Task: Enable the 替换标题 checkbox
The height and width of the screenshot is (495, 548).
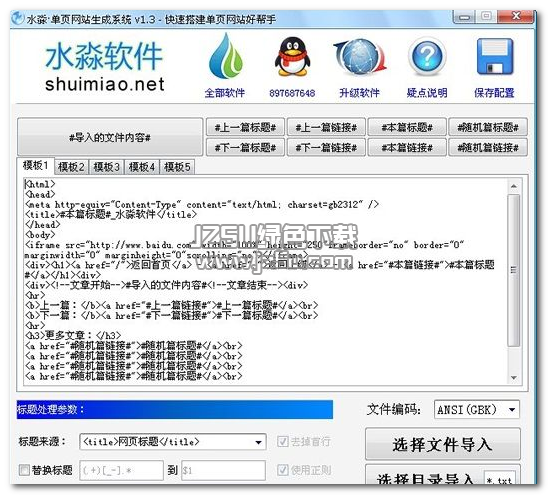Action: (x=24, y=470)
